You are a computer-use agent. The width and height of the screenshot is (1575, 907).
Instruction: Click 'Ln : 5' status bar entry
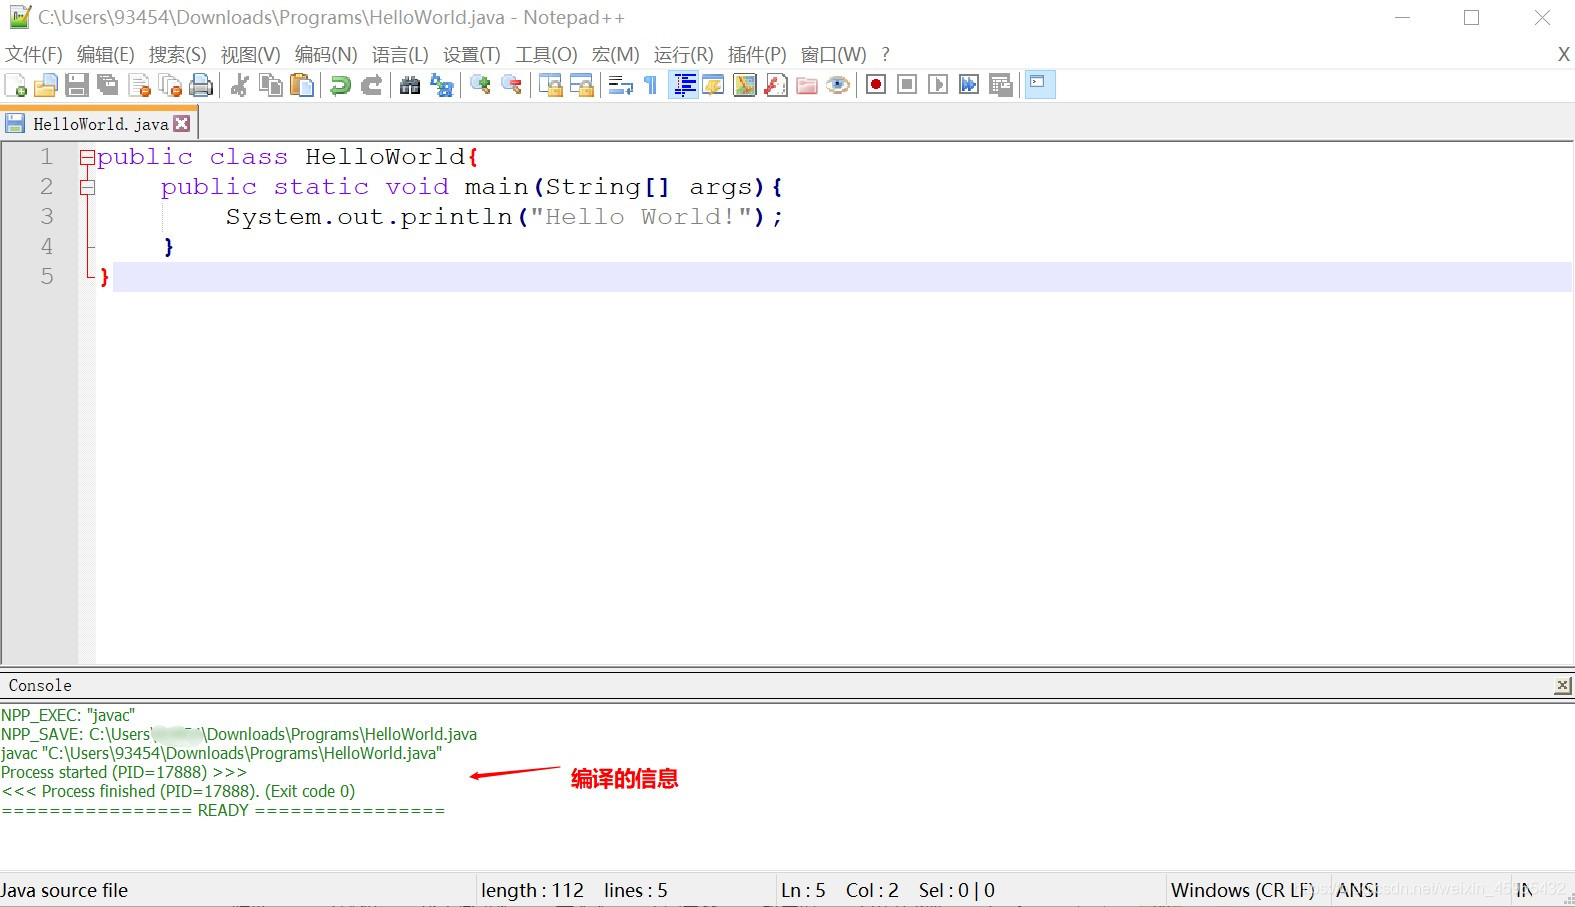pyautogui.click(x=803, y=890)
